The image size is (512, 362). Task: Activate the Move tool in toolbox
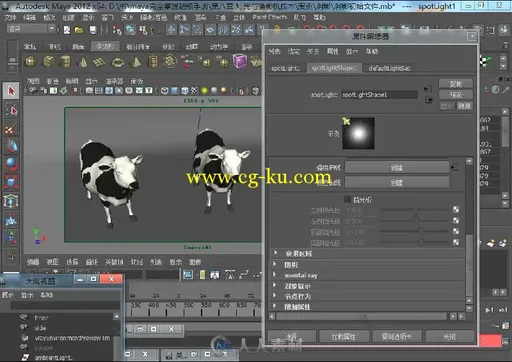tap(11, 146)
